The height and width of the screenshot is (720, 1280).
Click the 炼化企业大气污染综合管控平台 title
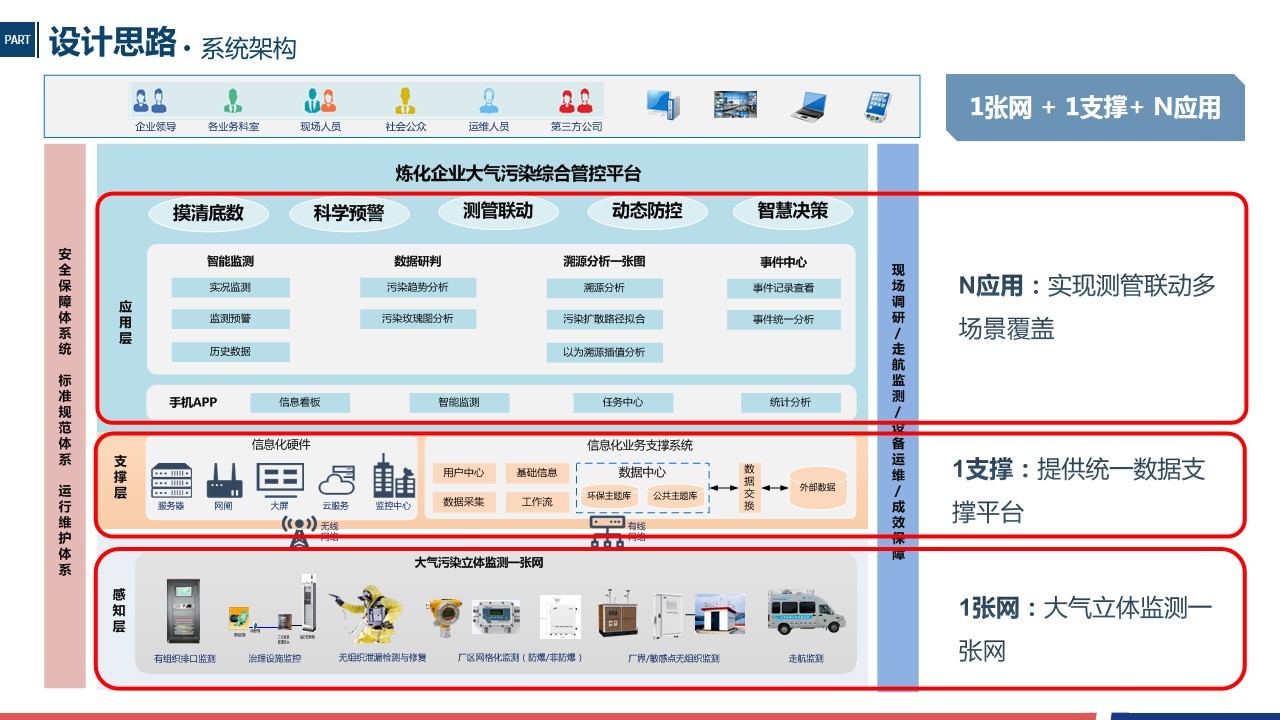[x=518, y=173]
